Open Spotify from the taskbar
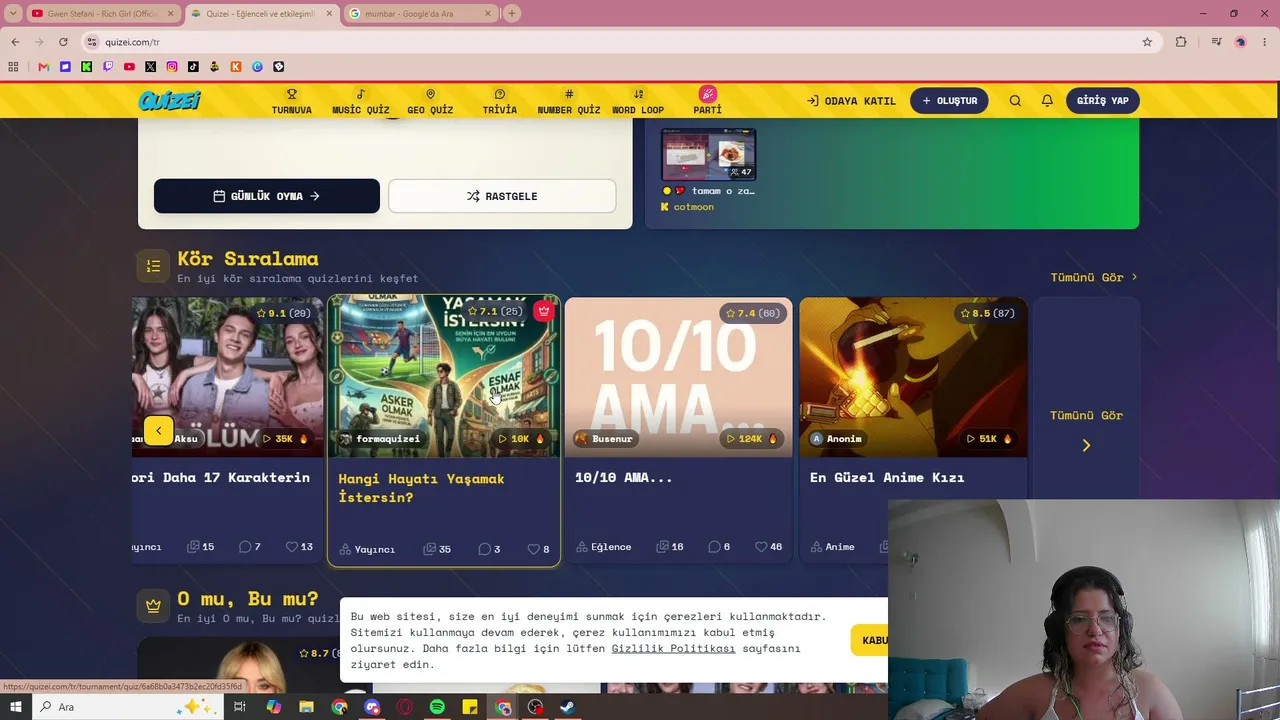1280x720 pixels. pos(437,707)
